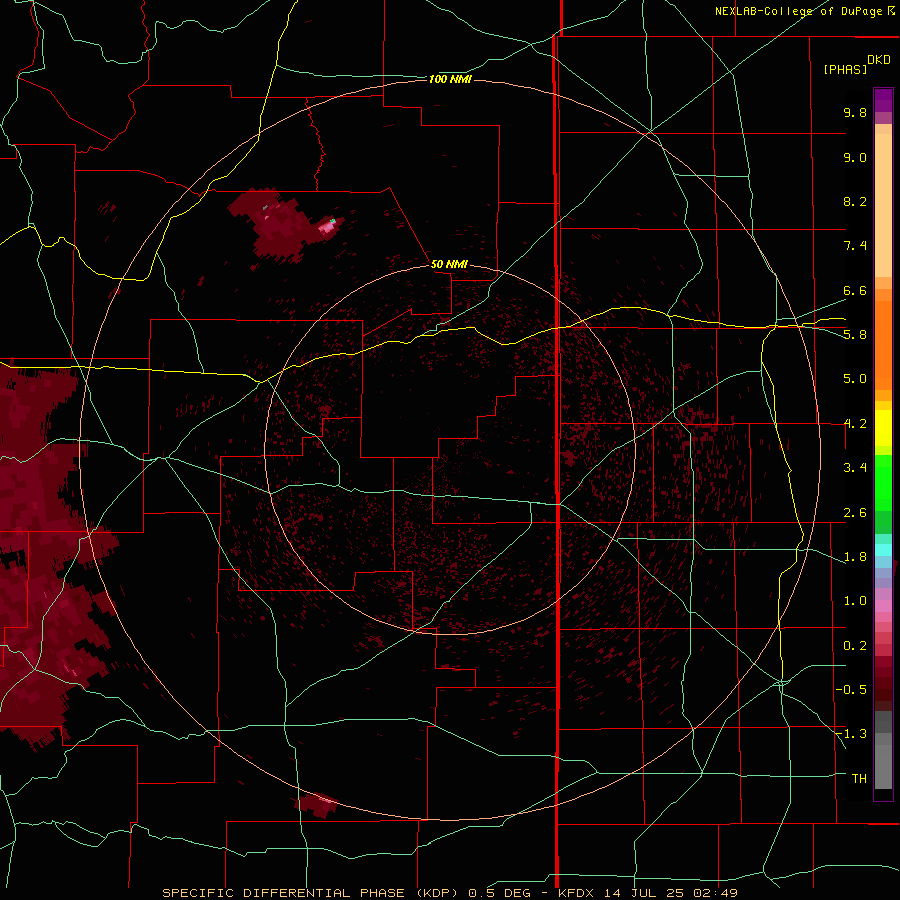Pick the yellow band on the color bar
Image resolution: width=900 pixels, height=900 pixels.
(883, 428)
